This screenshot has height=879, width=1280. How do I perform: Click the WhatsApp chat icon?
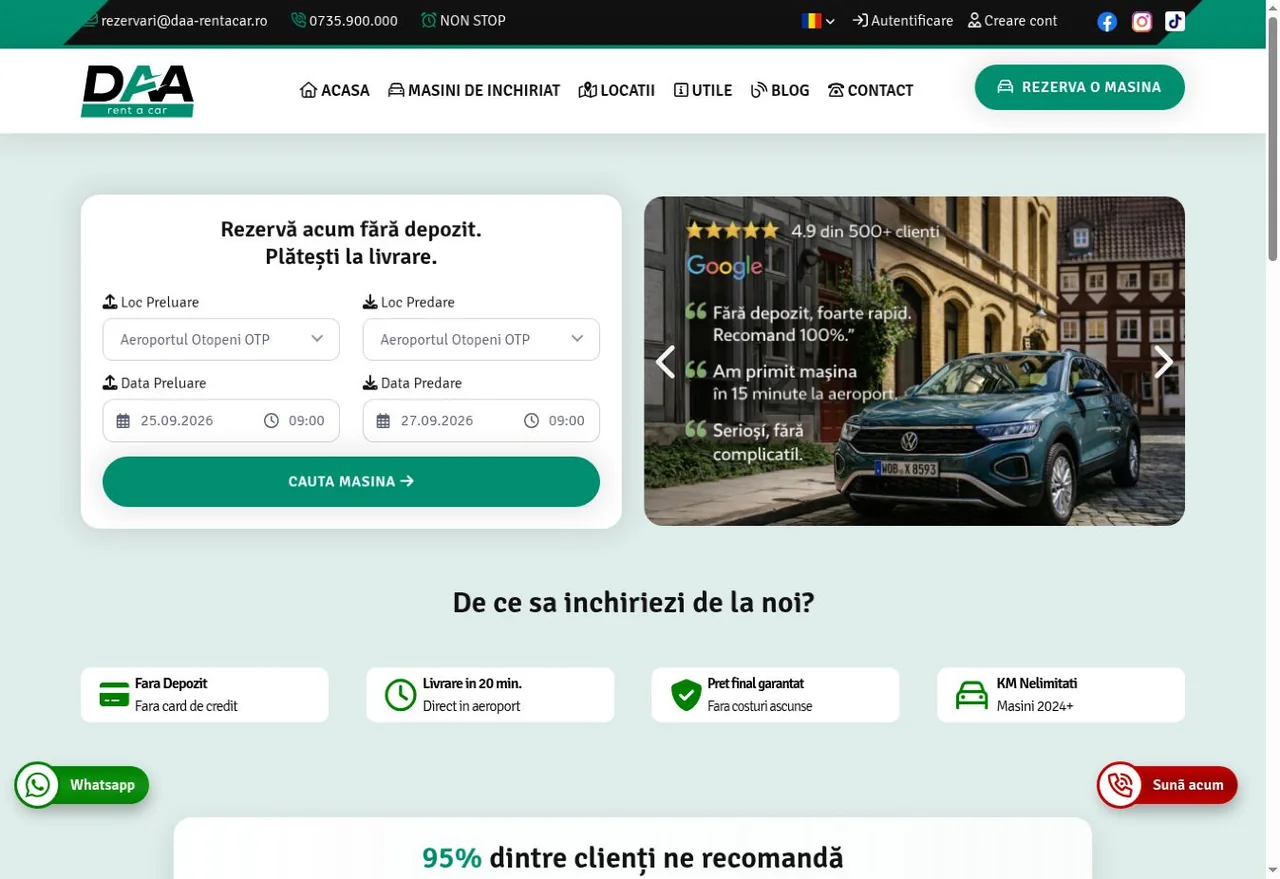tap(37, 785)
